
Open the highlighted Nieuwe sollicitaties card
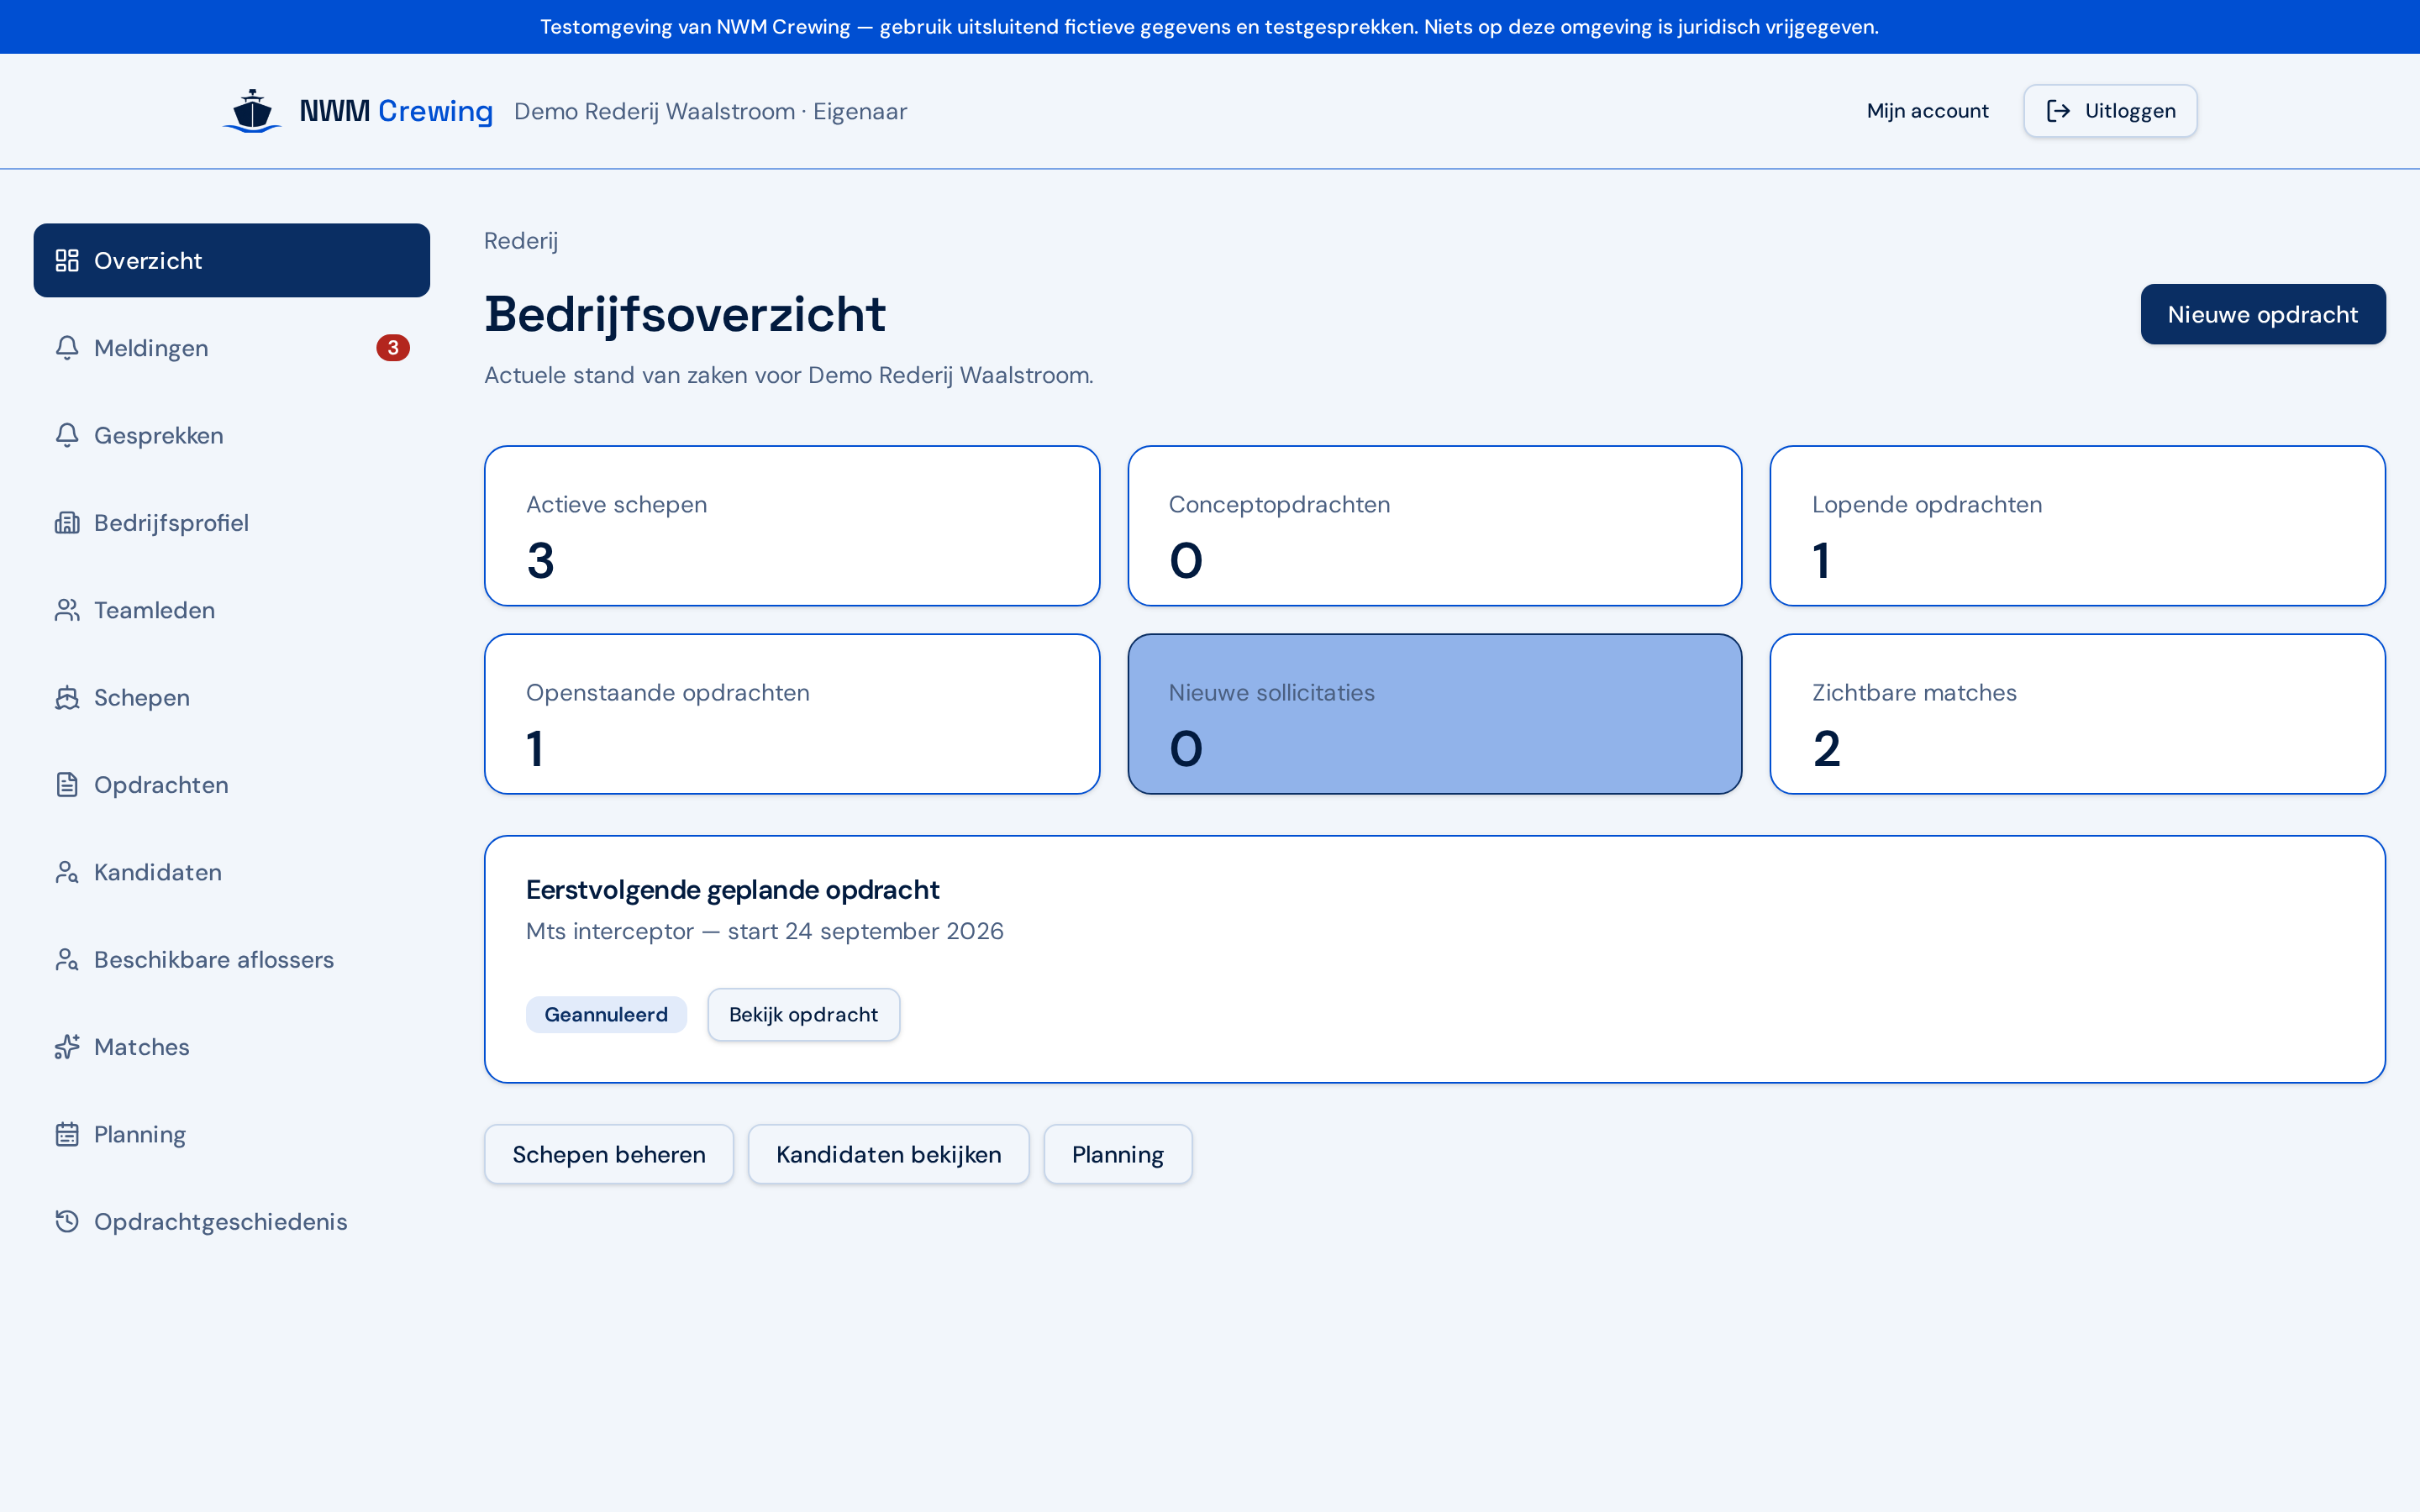[1435, 714]
